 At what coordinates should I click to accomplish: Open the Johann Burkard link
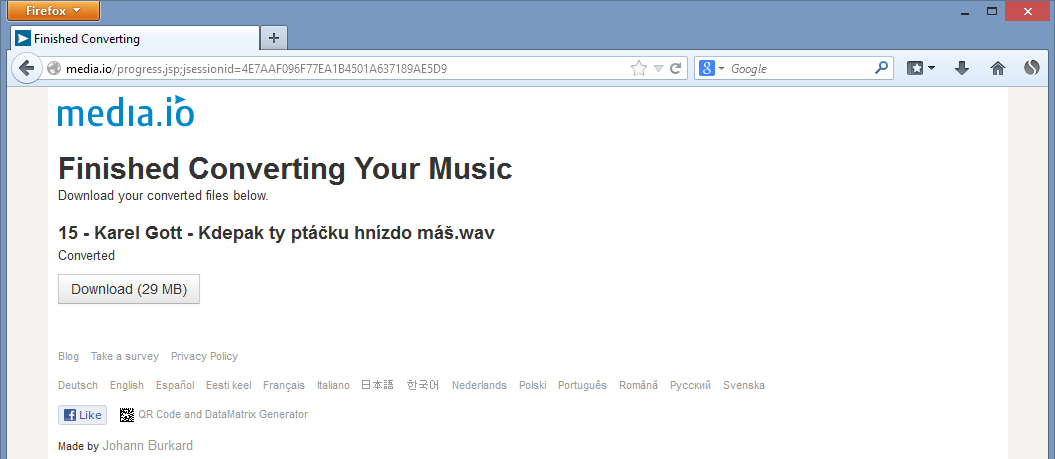(147, 446)
